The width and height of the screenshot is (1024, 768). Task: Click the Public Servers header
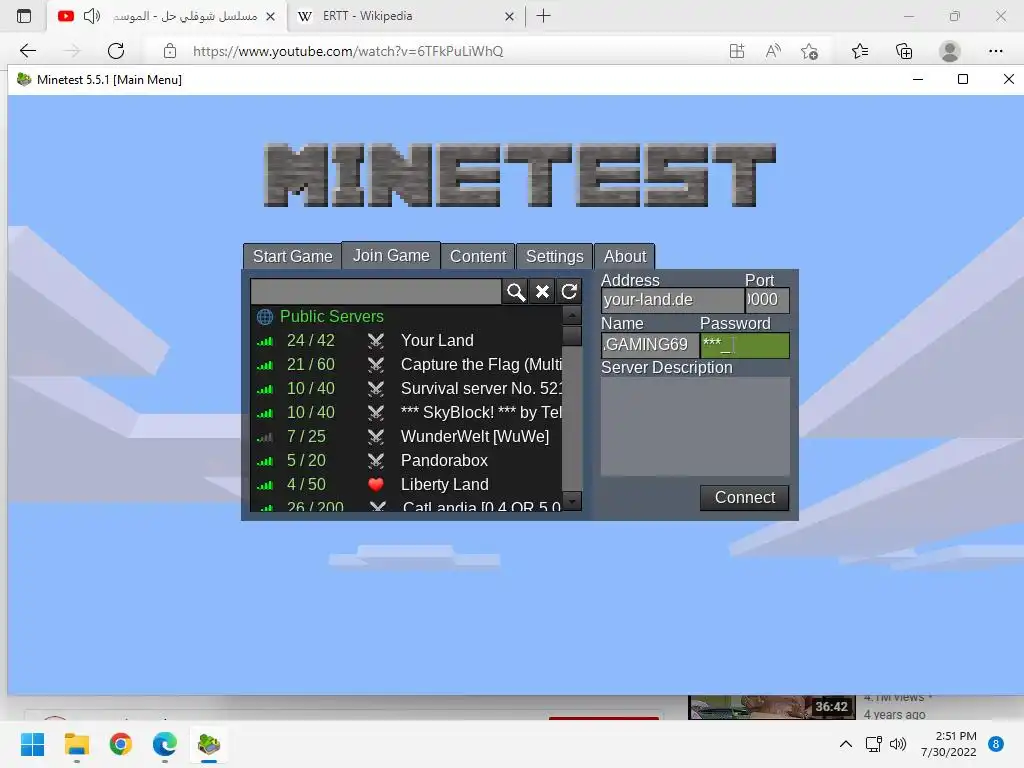[x=332, y=316]
